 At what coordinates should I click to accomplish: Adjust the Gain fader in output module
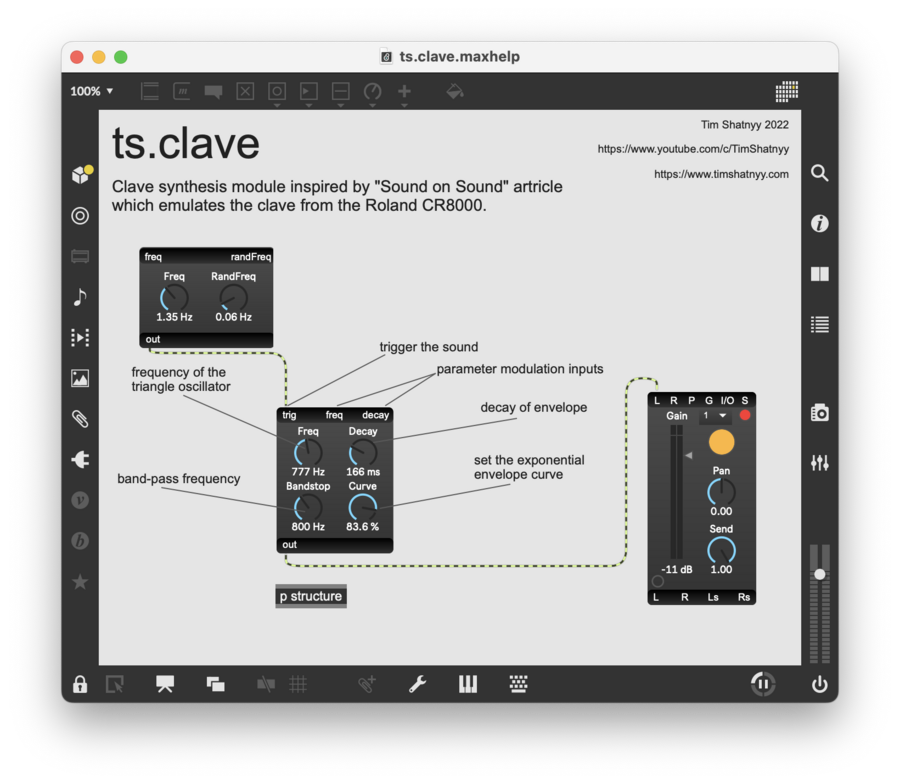(x=677, y=491)
